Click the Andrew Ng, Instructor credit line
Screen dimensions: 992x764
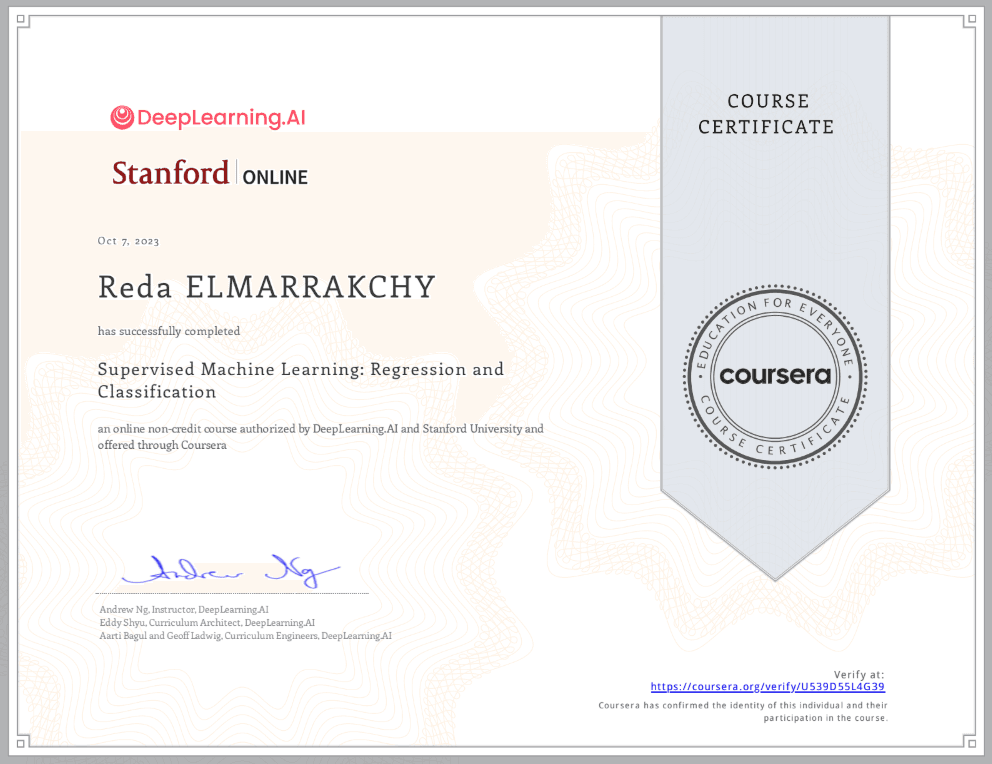(x=184, y=609)
